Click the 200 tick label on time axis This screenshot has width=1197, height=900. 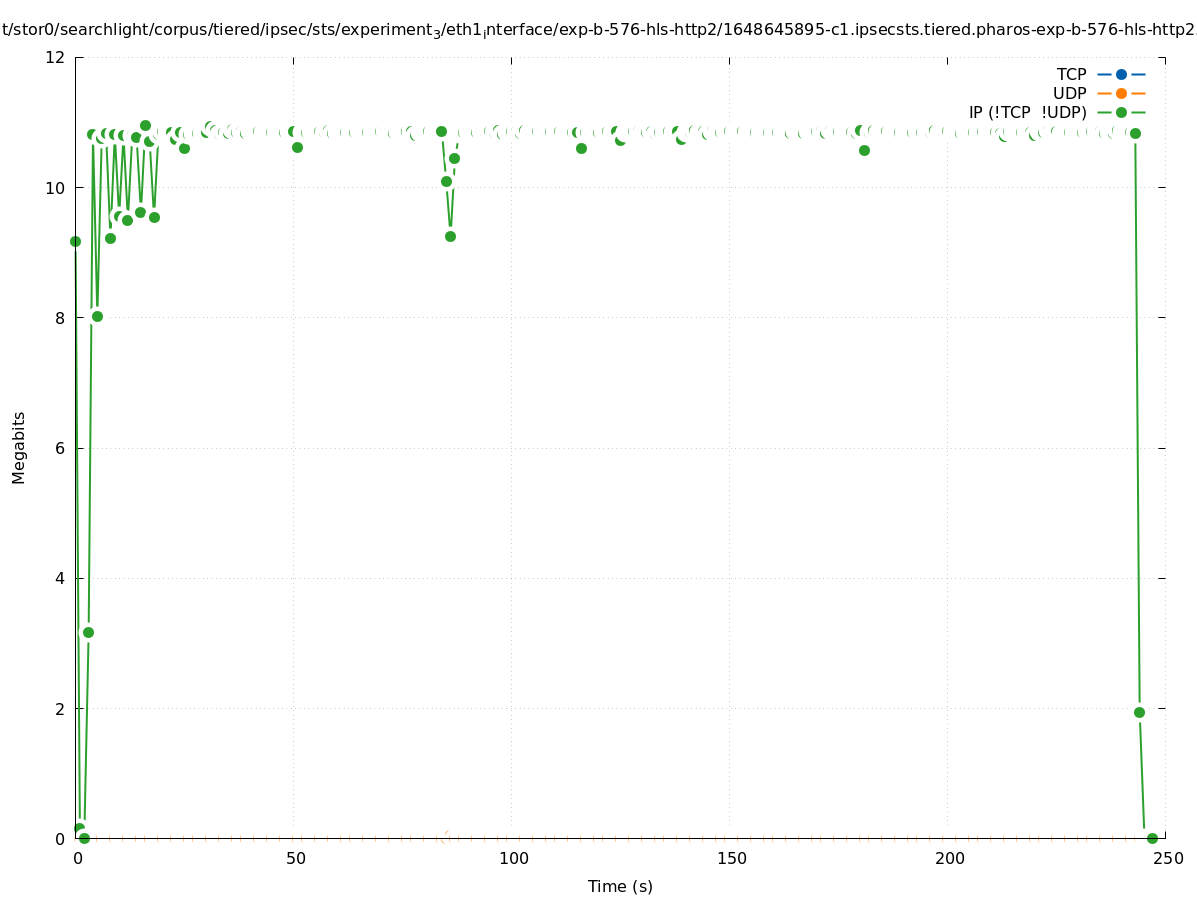click(948, 858)
